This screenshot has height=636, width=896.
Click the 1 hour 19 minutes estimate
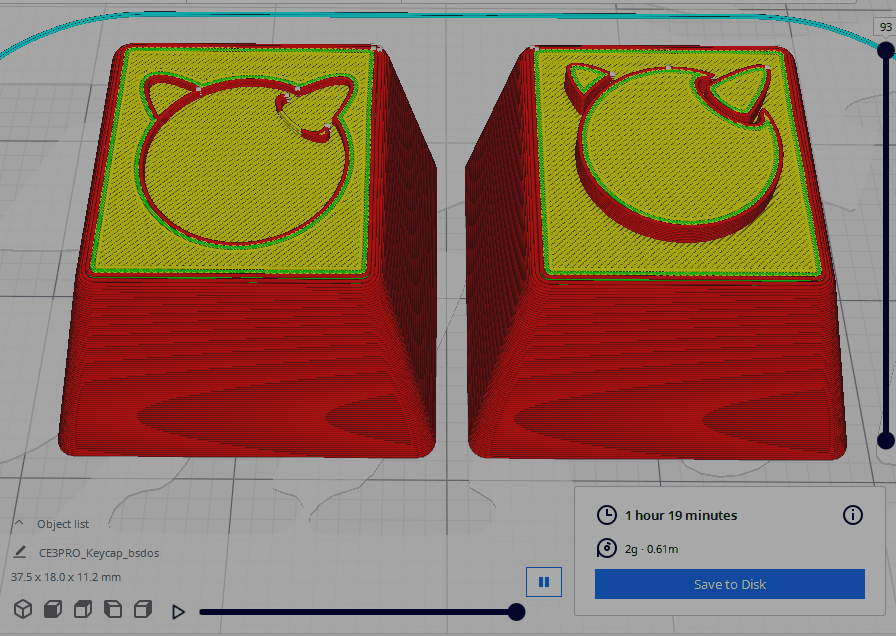coord(681,515)
